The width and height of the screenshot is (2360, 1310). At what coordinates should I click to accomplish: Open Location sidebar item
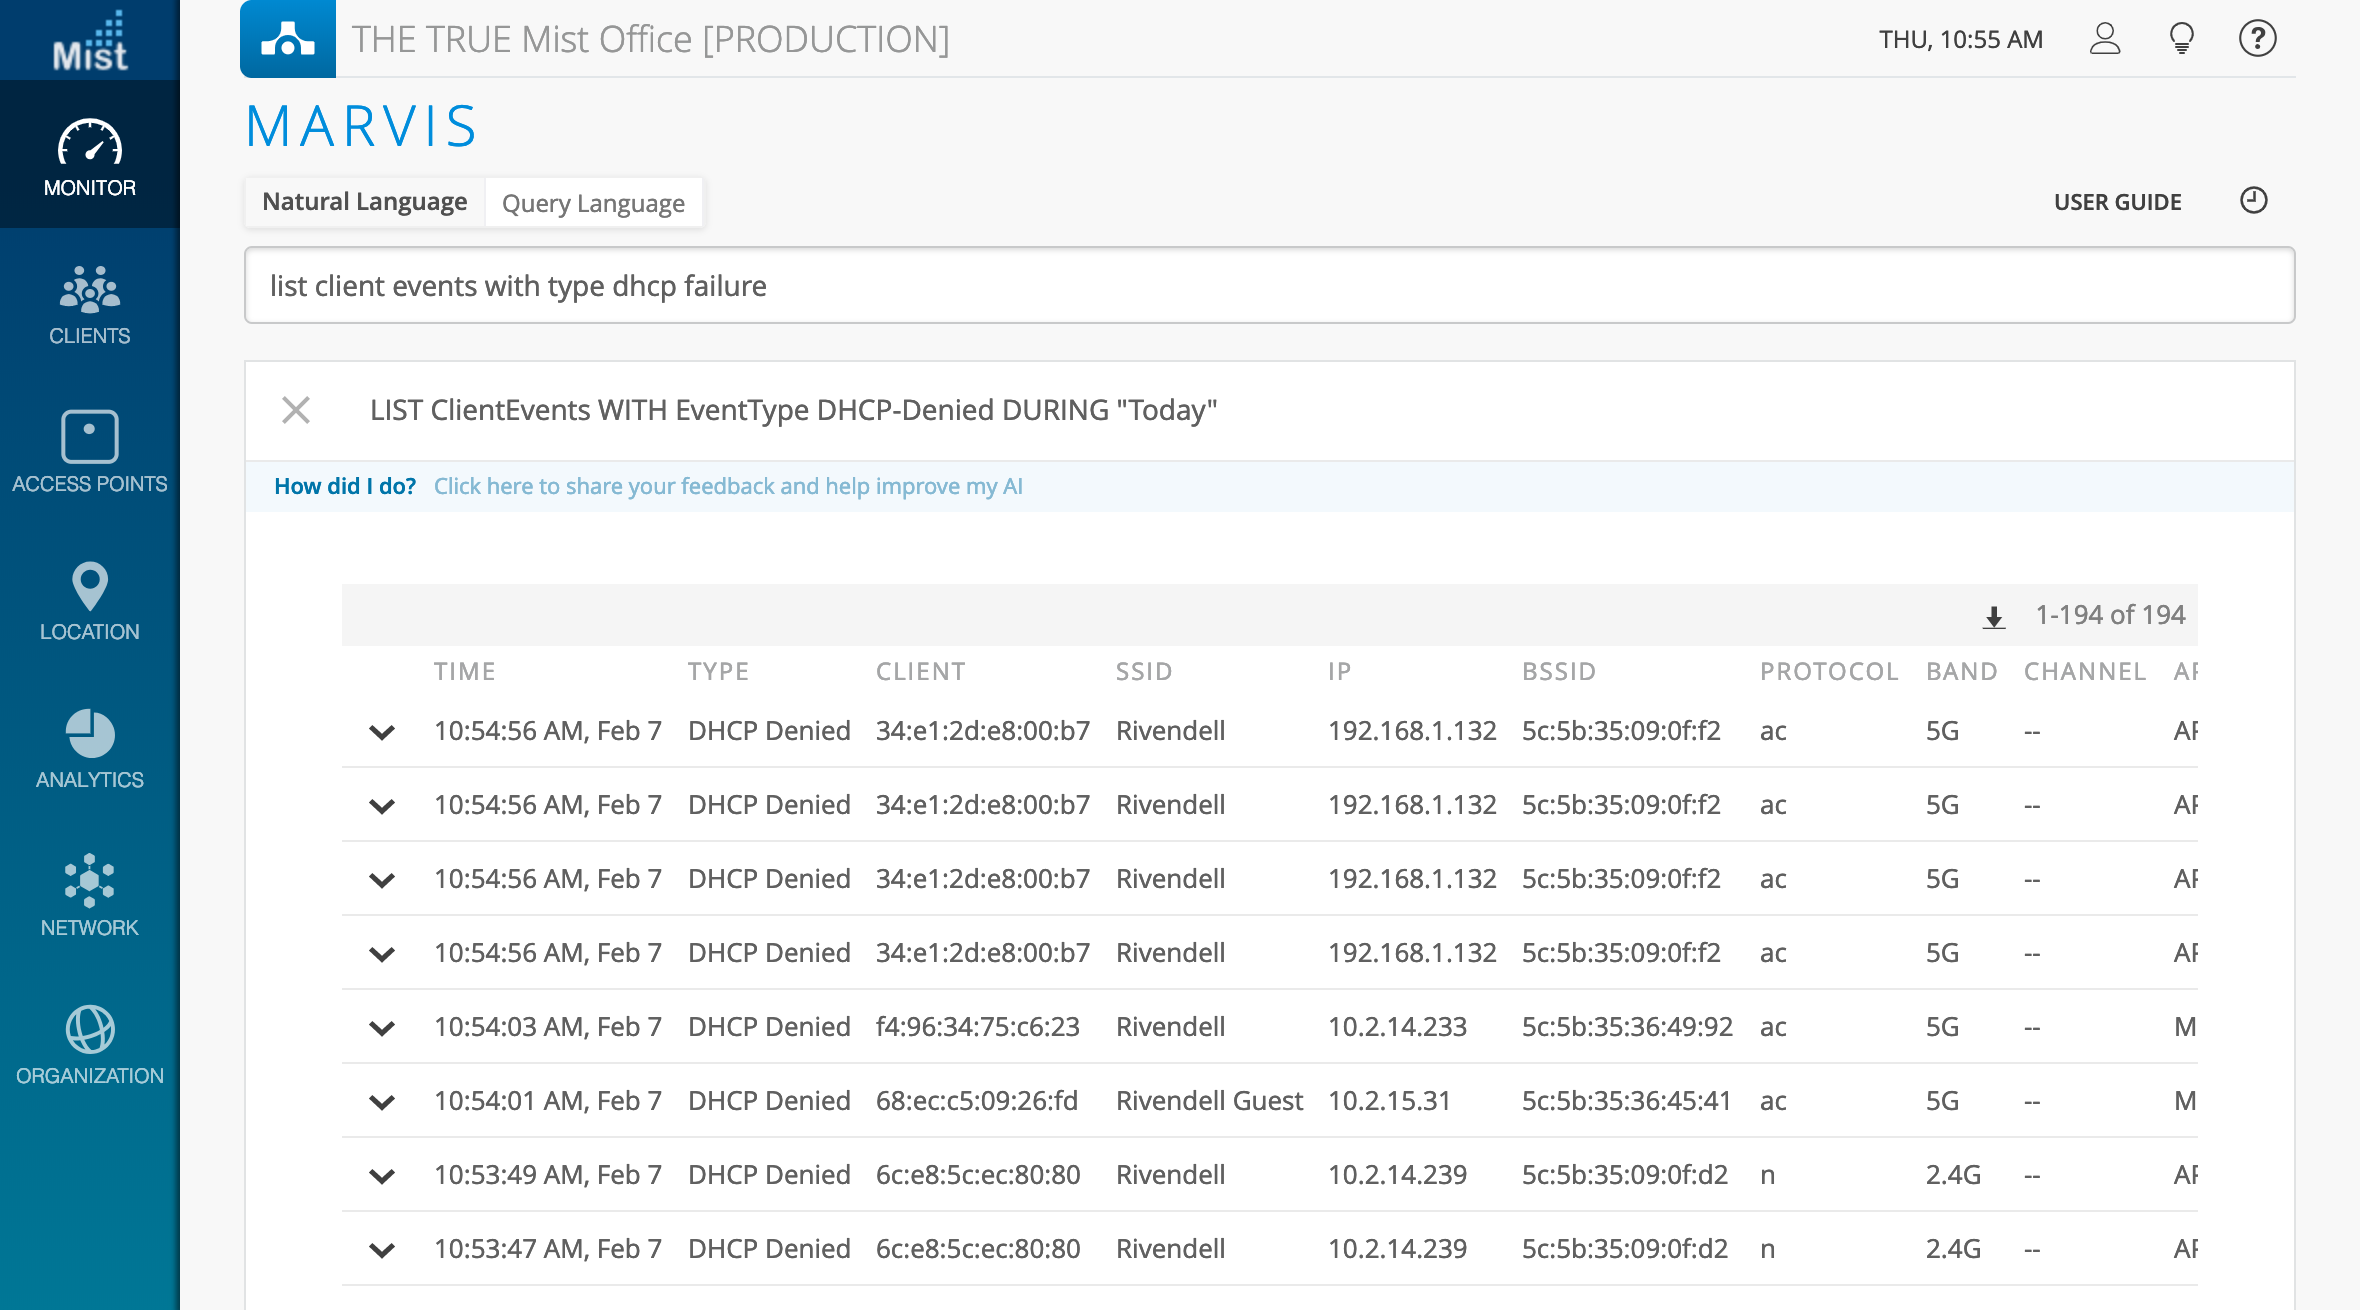tap(90, 600)
